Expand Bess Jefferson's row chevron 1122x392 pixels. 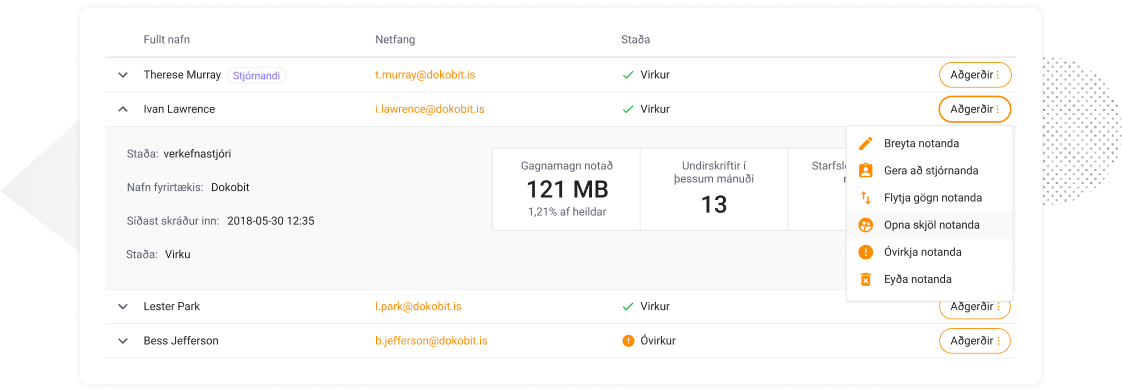[122, 340]
